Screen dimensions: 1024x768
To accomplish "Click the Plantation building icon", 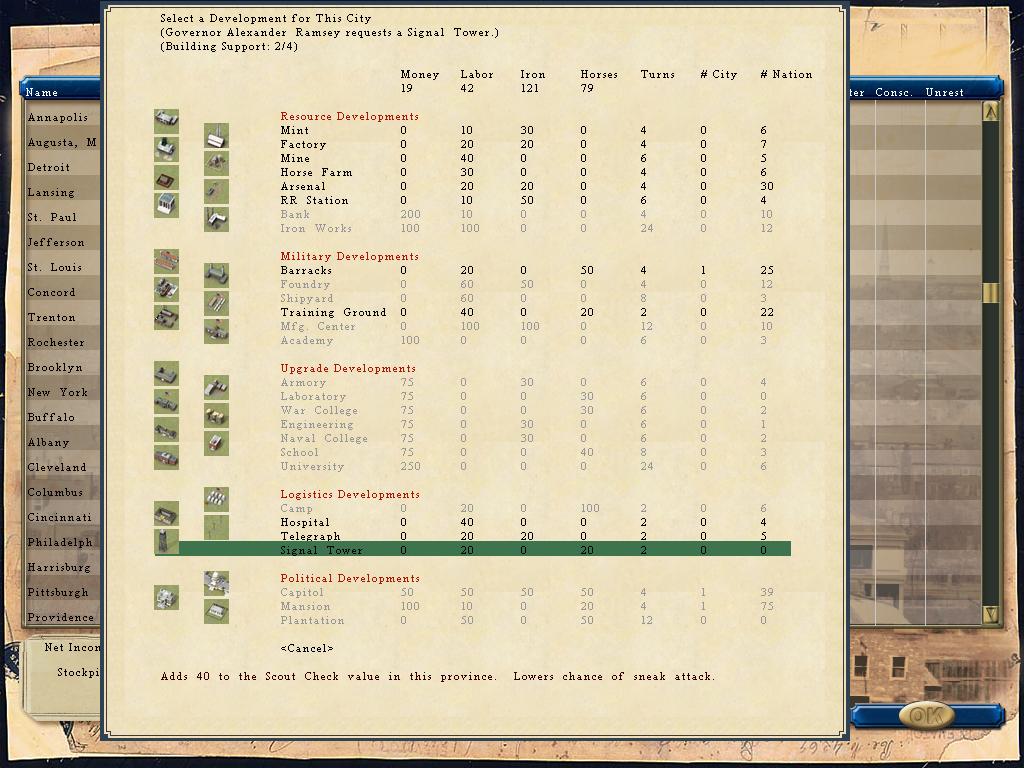I will point(216,611).
